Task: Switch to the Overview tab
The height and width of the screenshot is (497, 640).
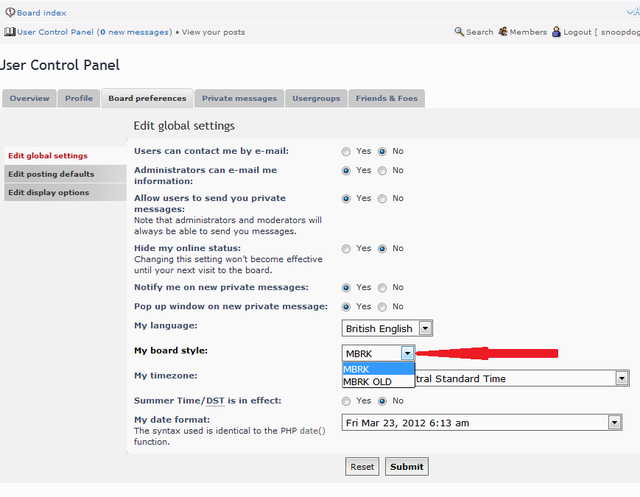Action: click(29, 98)
